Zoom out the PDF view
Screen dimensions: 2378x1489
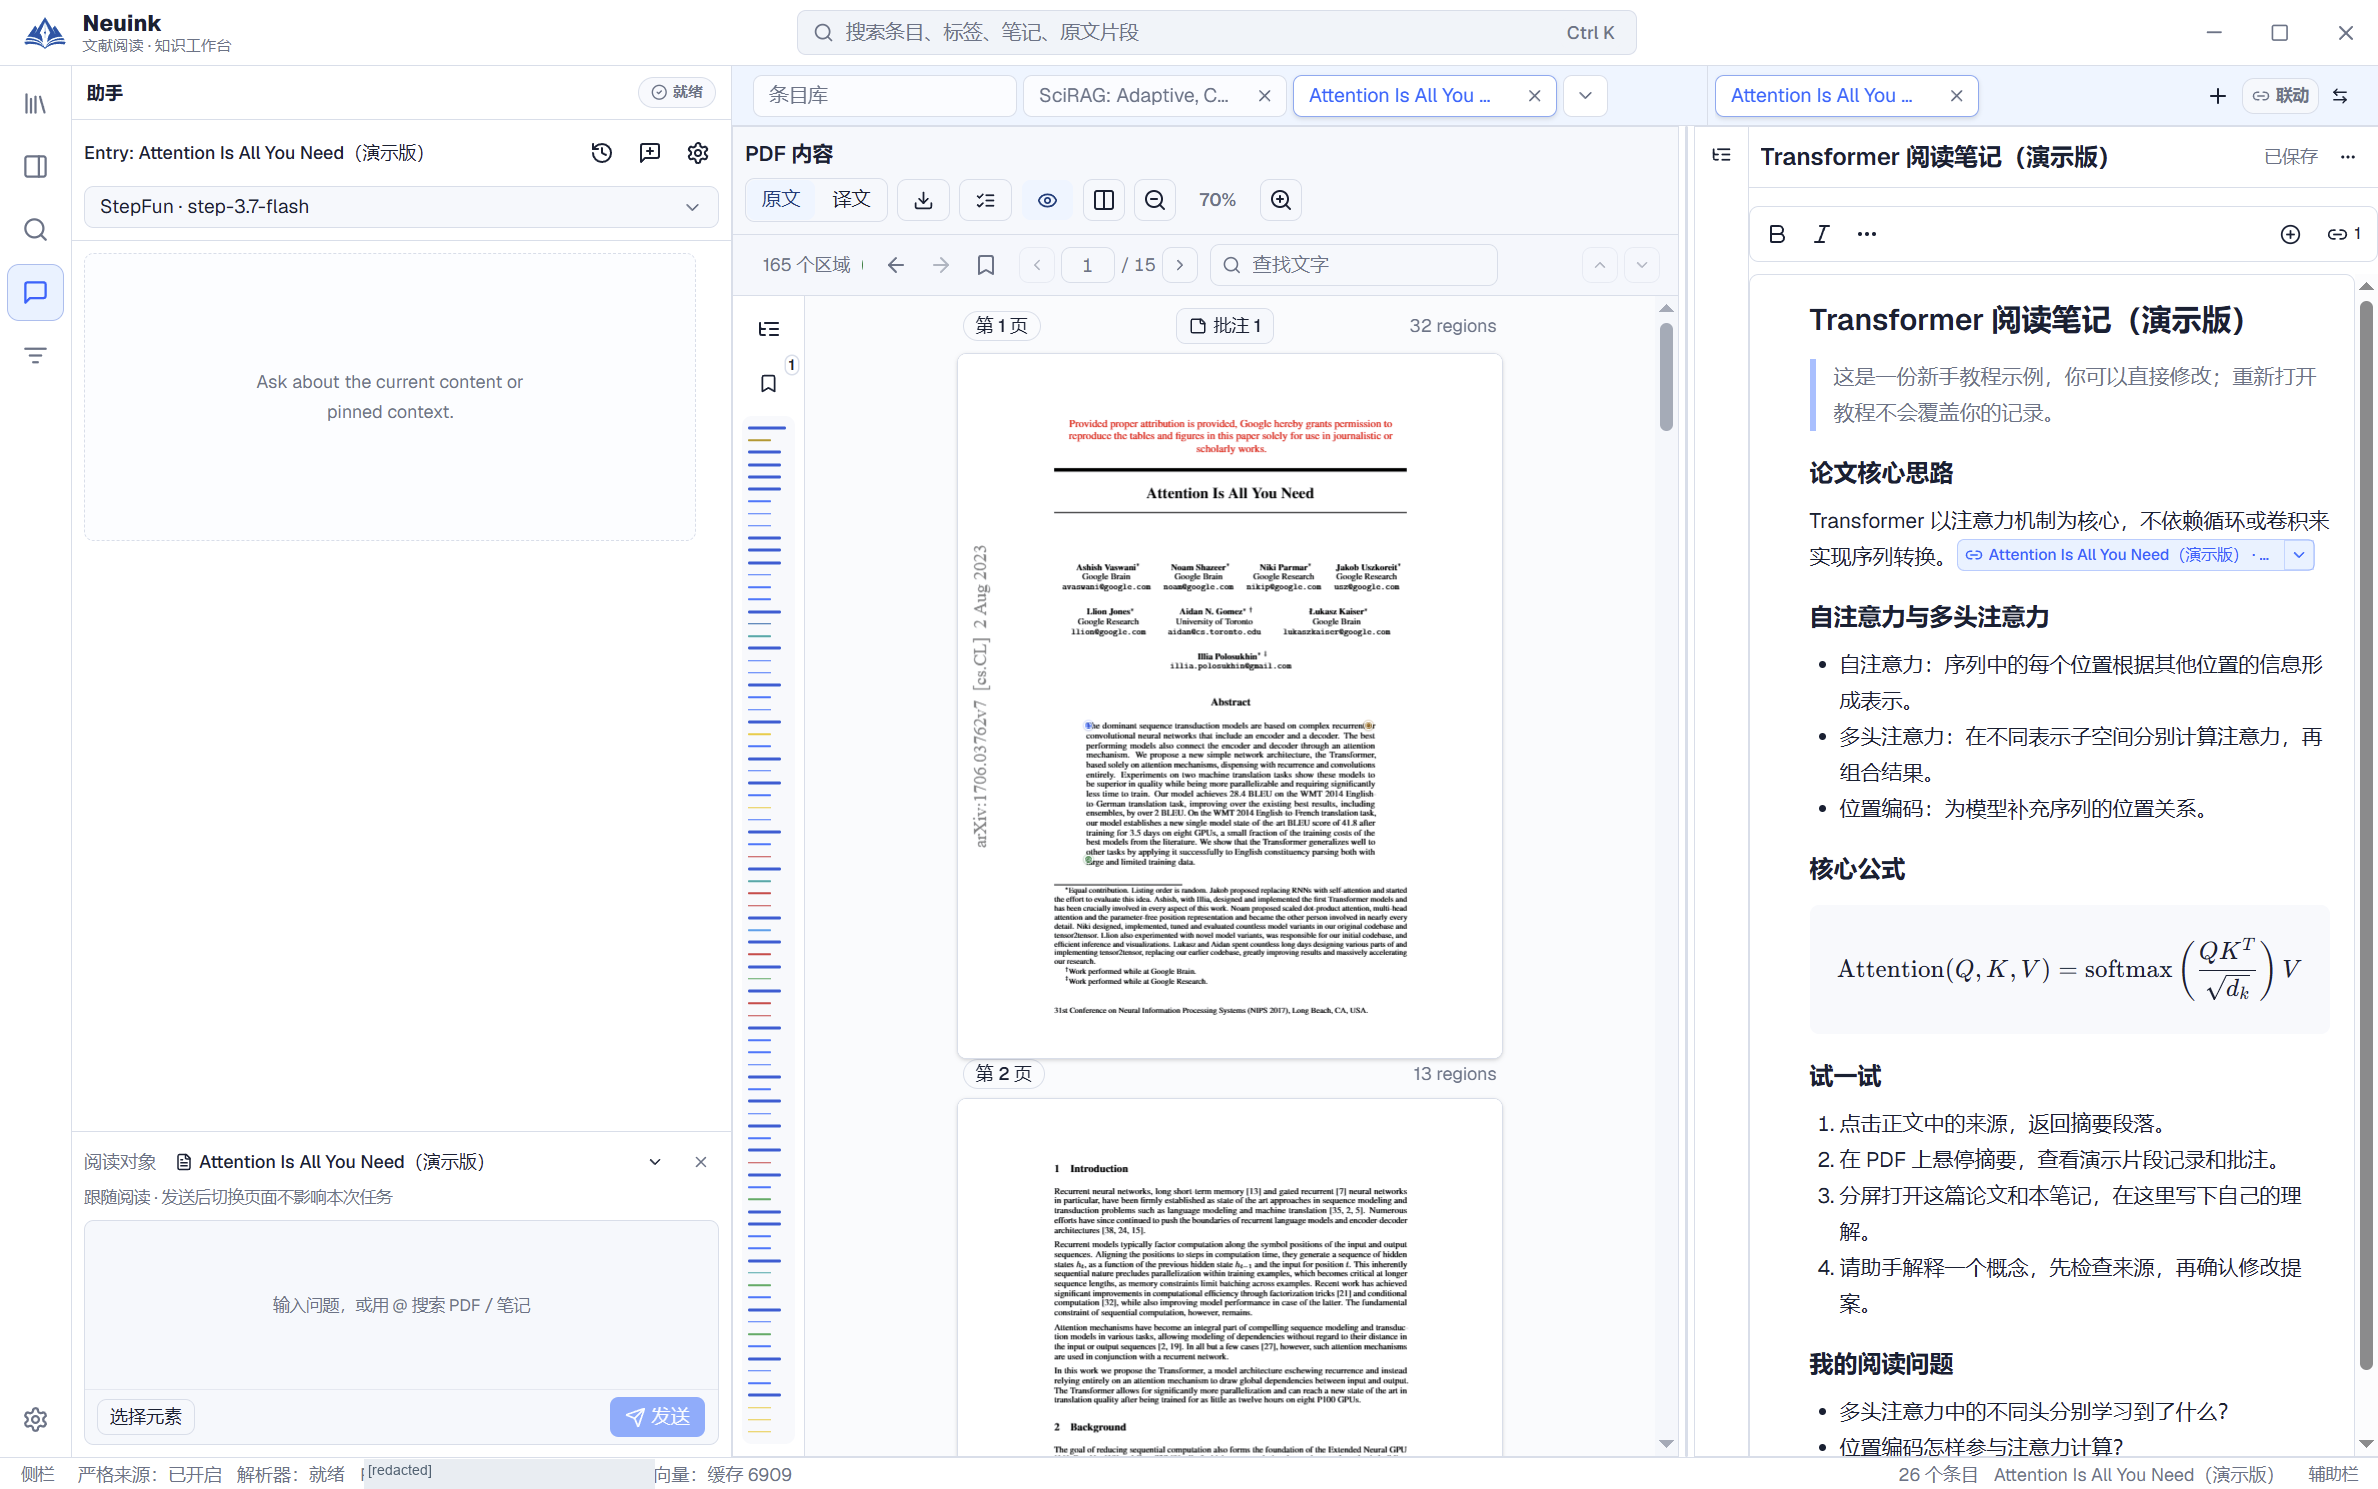click(1154, 200)
